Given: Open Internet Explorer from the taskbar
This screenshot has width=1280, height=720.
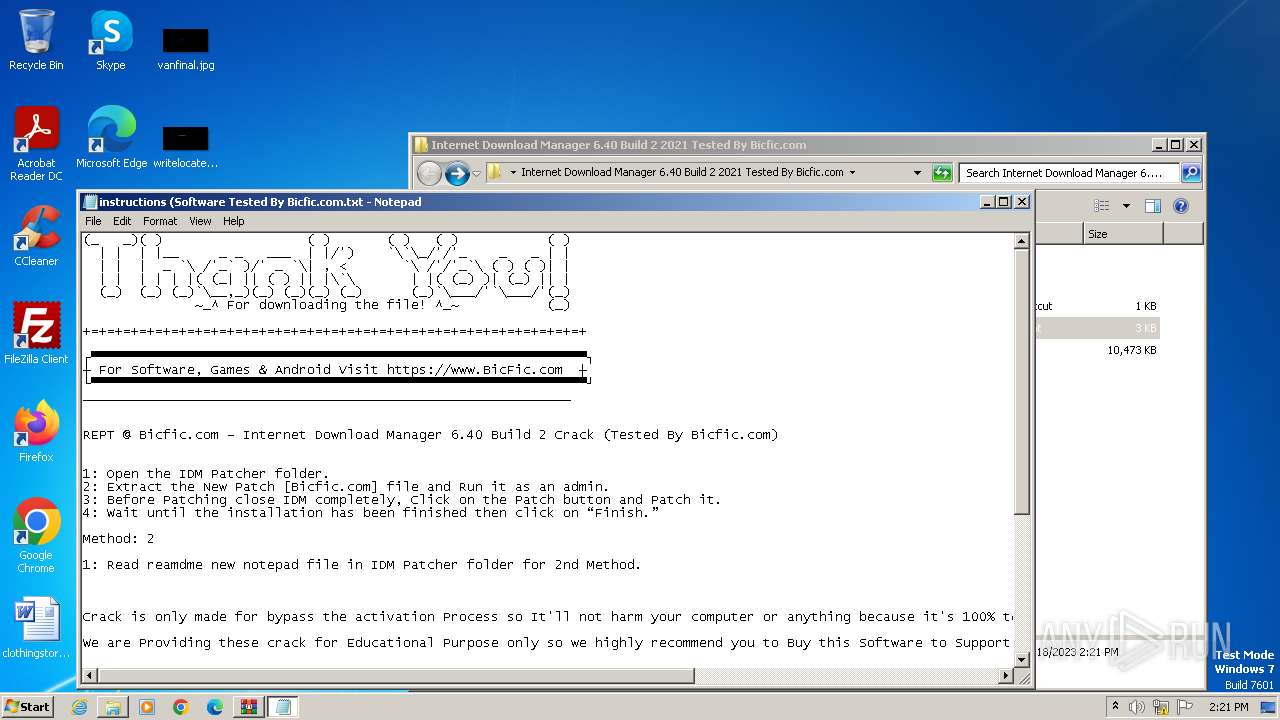Looking at the screenshot, I should (79, 707).
